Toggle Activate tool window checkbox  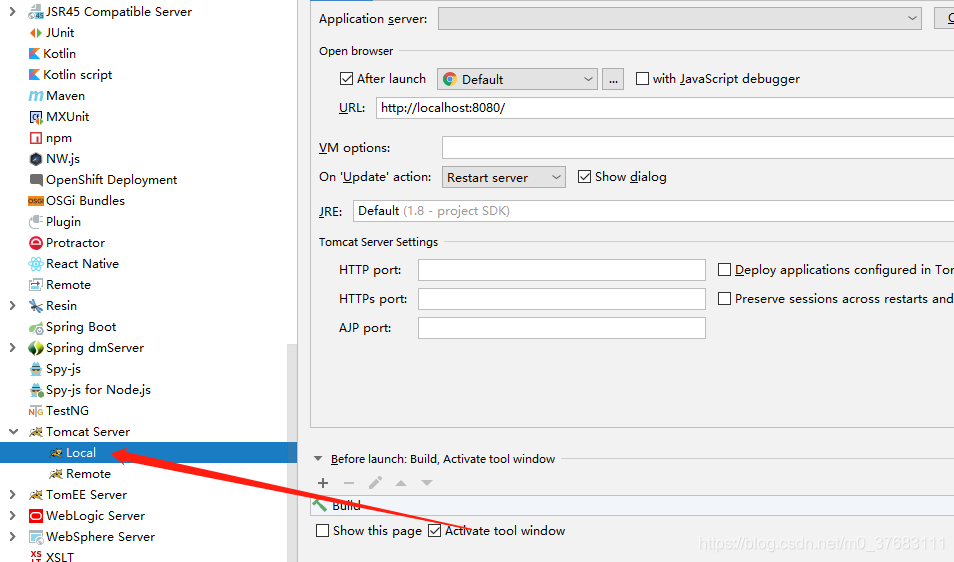tap(434, 530)
